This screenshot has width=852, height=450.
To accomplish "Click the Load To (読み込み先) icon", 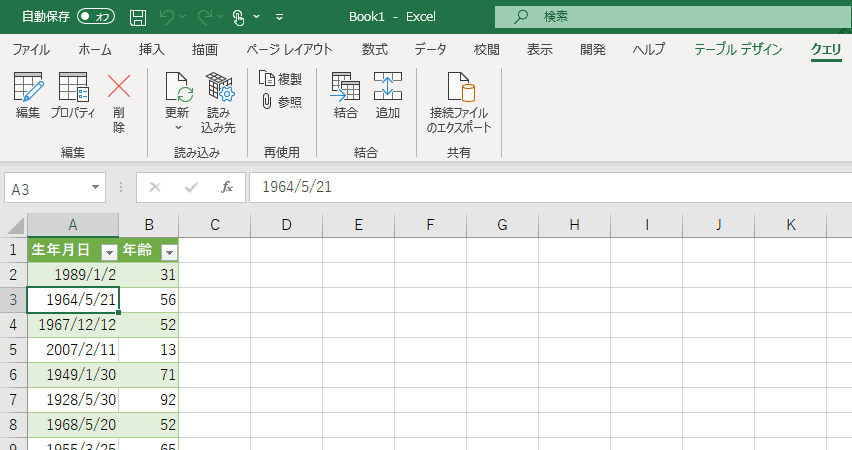I will (x=218, y=89).
